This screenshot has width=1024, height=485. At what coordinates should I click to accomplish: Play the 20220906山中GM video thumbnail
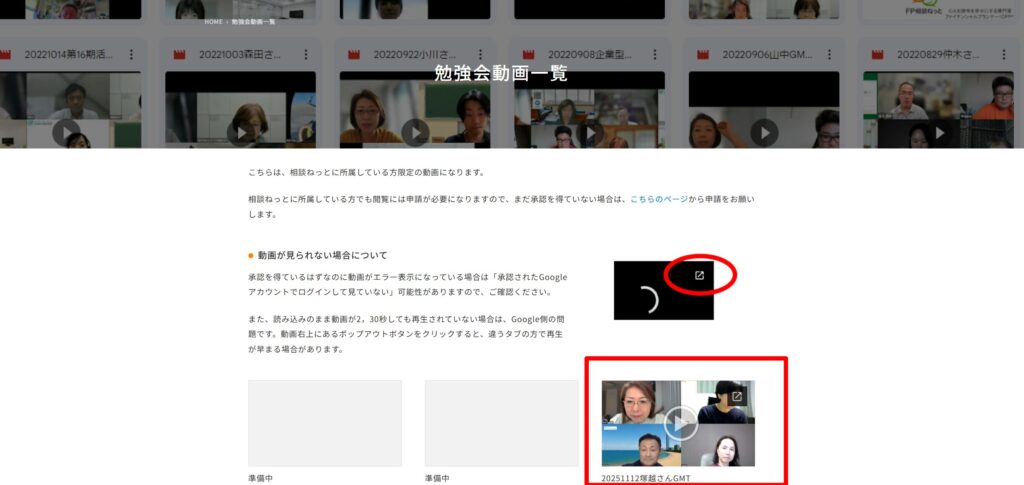[764, 131]
